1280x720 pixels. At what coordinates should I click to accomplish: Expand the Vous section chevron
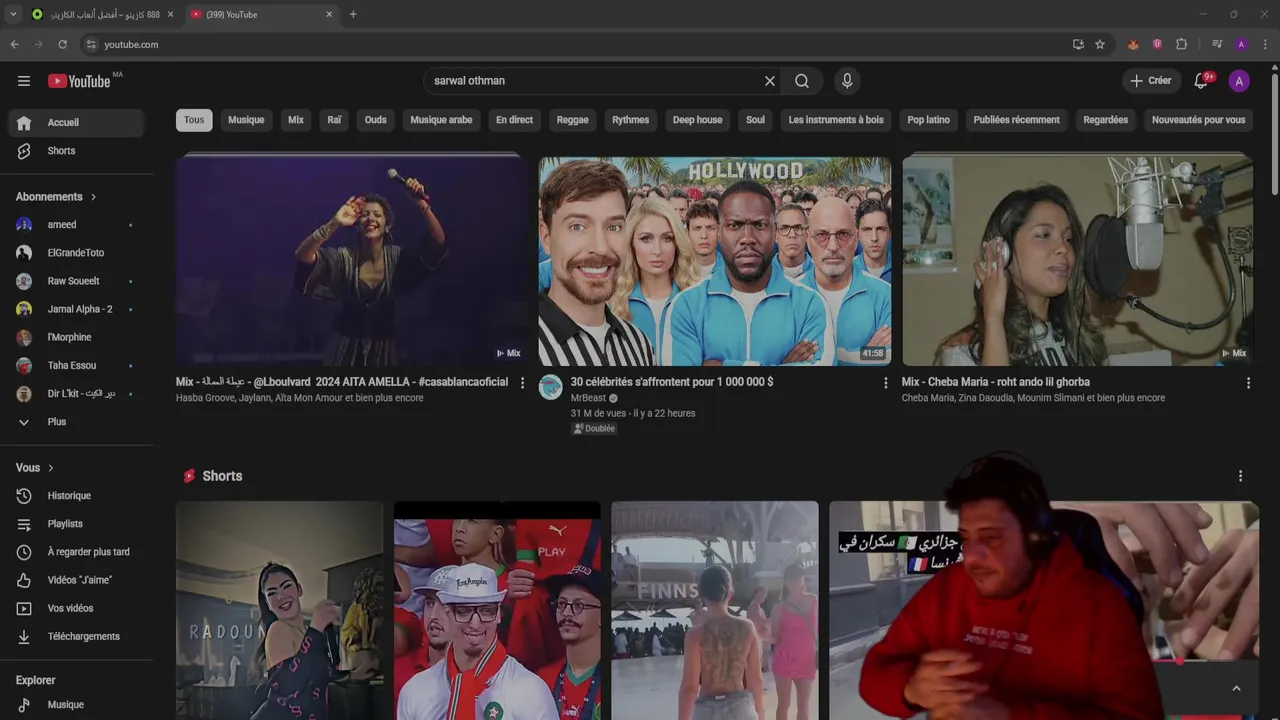coord(50,468)
